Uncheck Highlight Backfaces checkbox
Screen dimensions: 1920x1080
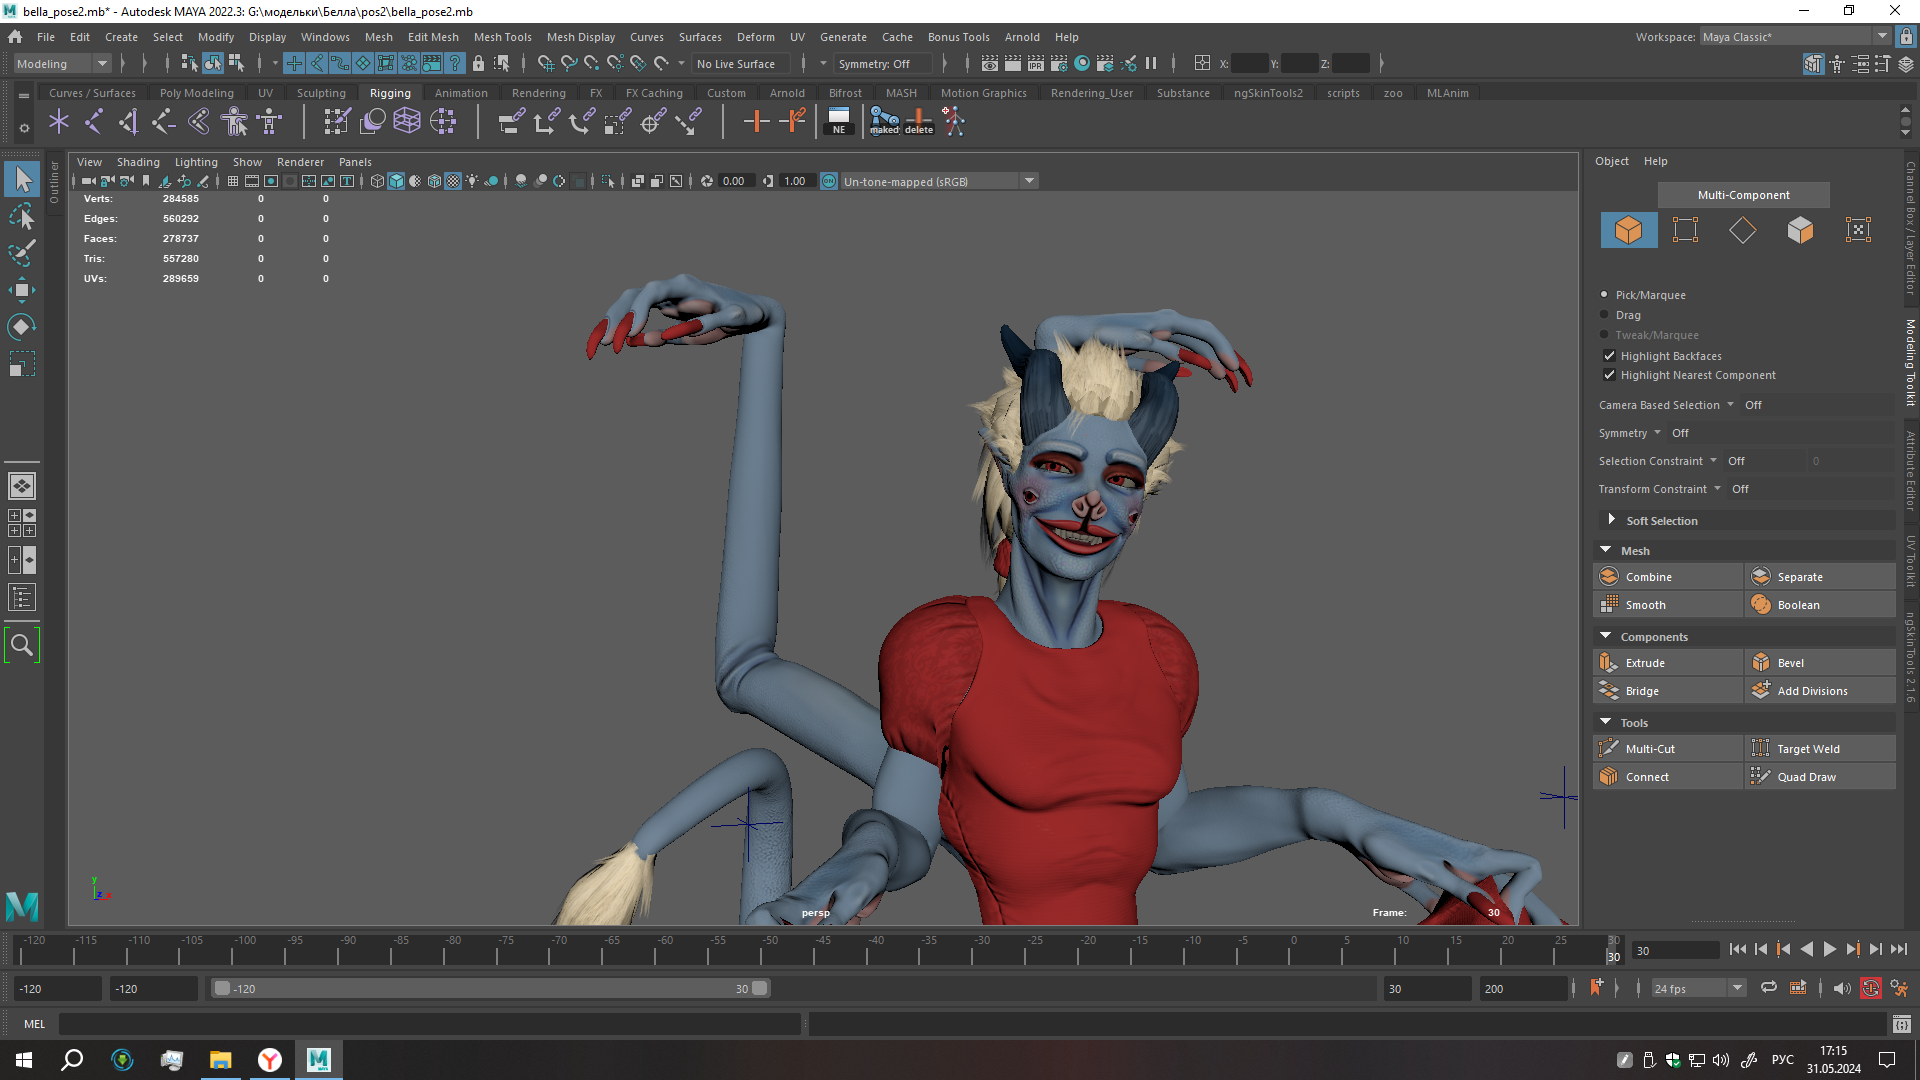[1609, 356]
